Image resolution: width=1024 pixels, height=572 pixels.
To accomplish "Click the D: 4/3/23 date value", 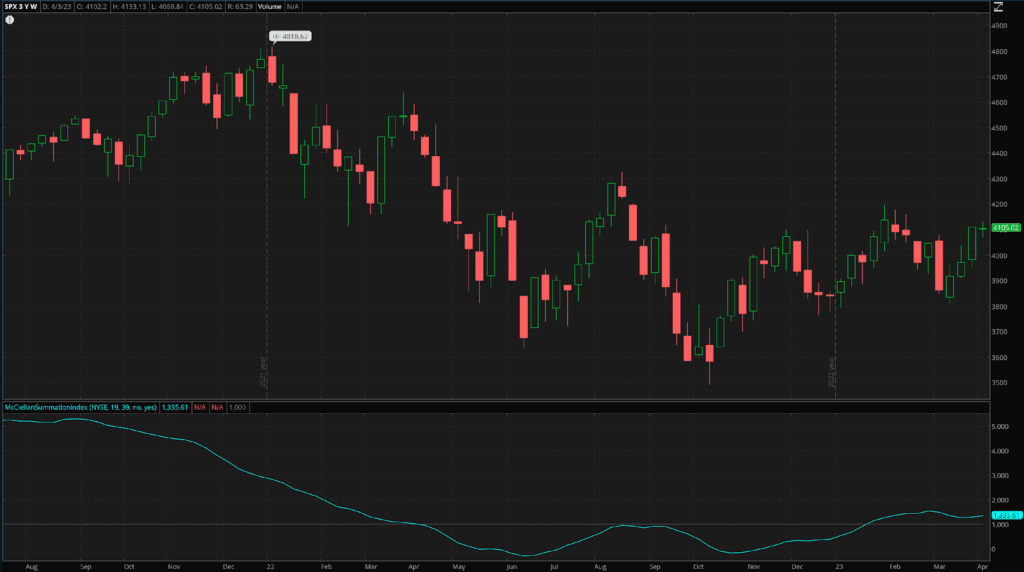I will [x=57, y=7].
